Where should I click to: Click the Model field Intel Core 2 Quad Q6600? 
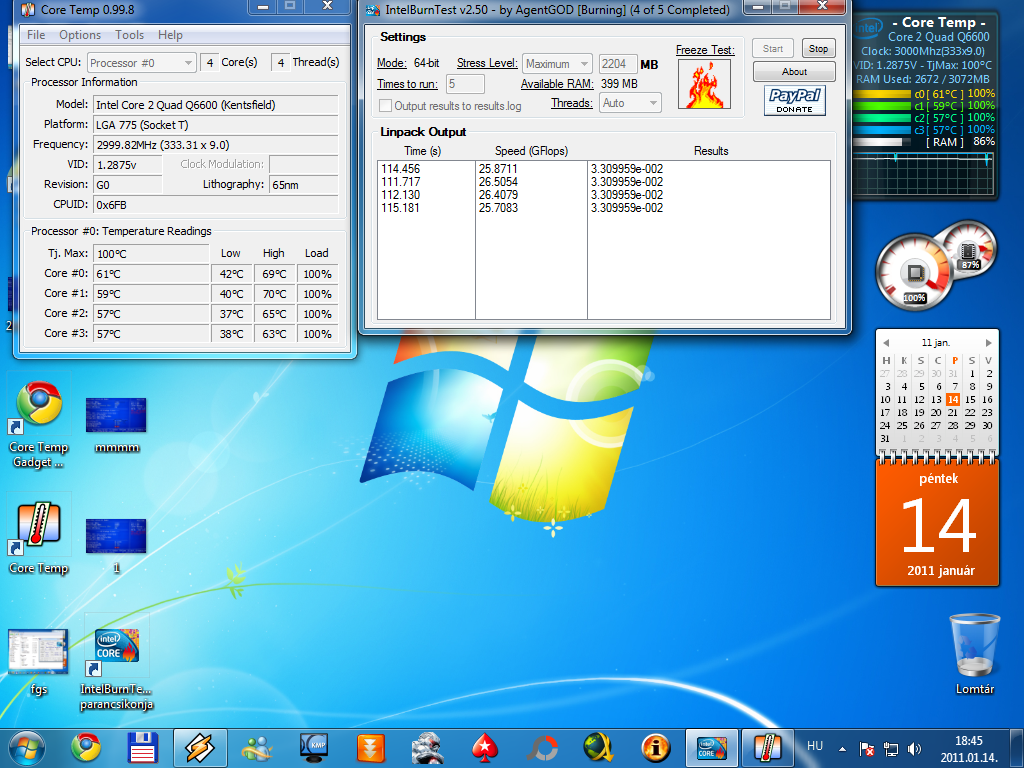tap(216, 104)
